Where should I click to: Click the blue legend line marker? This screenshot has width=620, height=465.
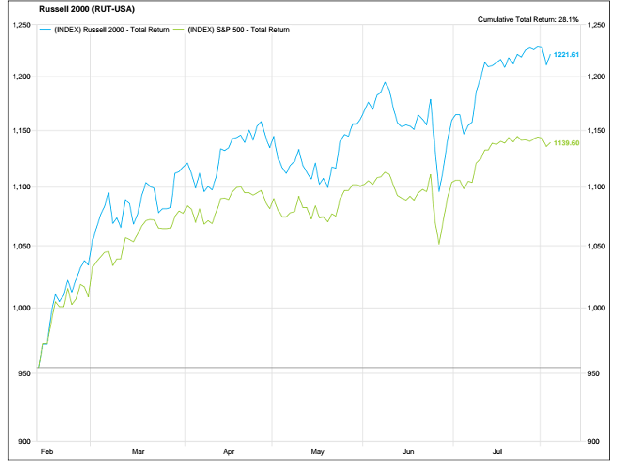click(45, 30)
